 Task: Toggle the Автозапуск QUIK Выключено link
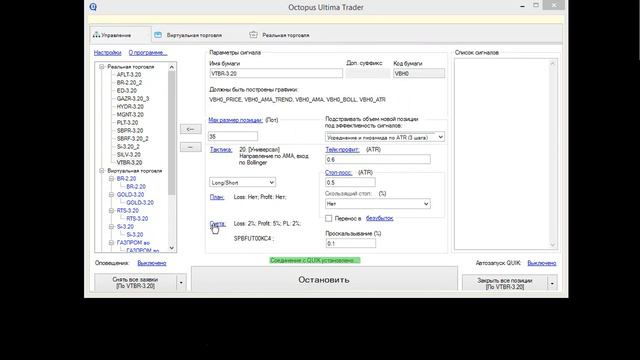pos(542,263)
